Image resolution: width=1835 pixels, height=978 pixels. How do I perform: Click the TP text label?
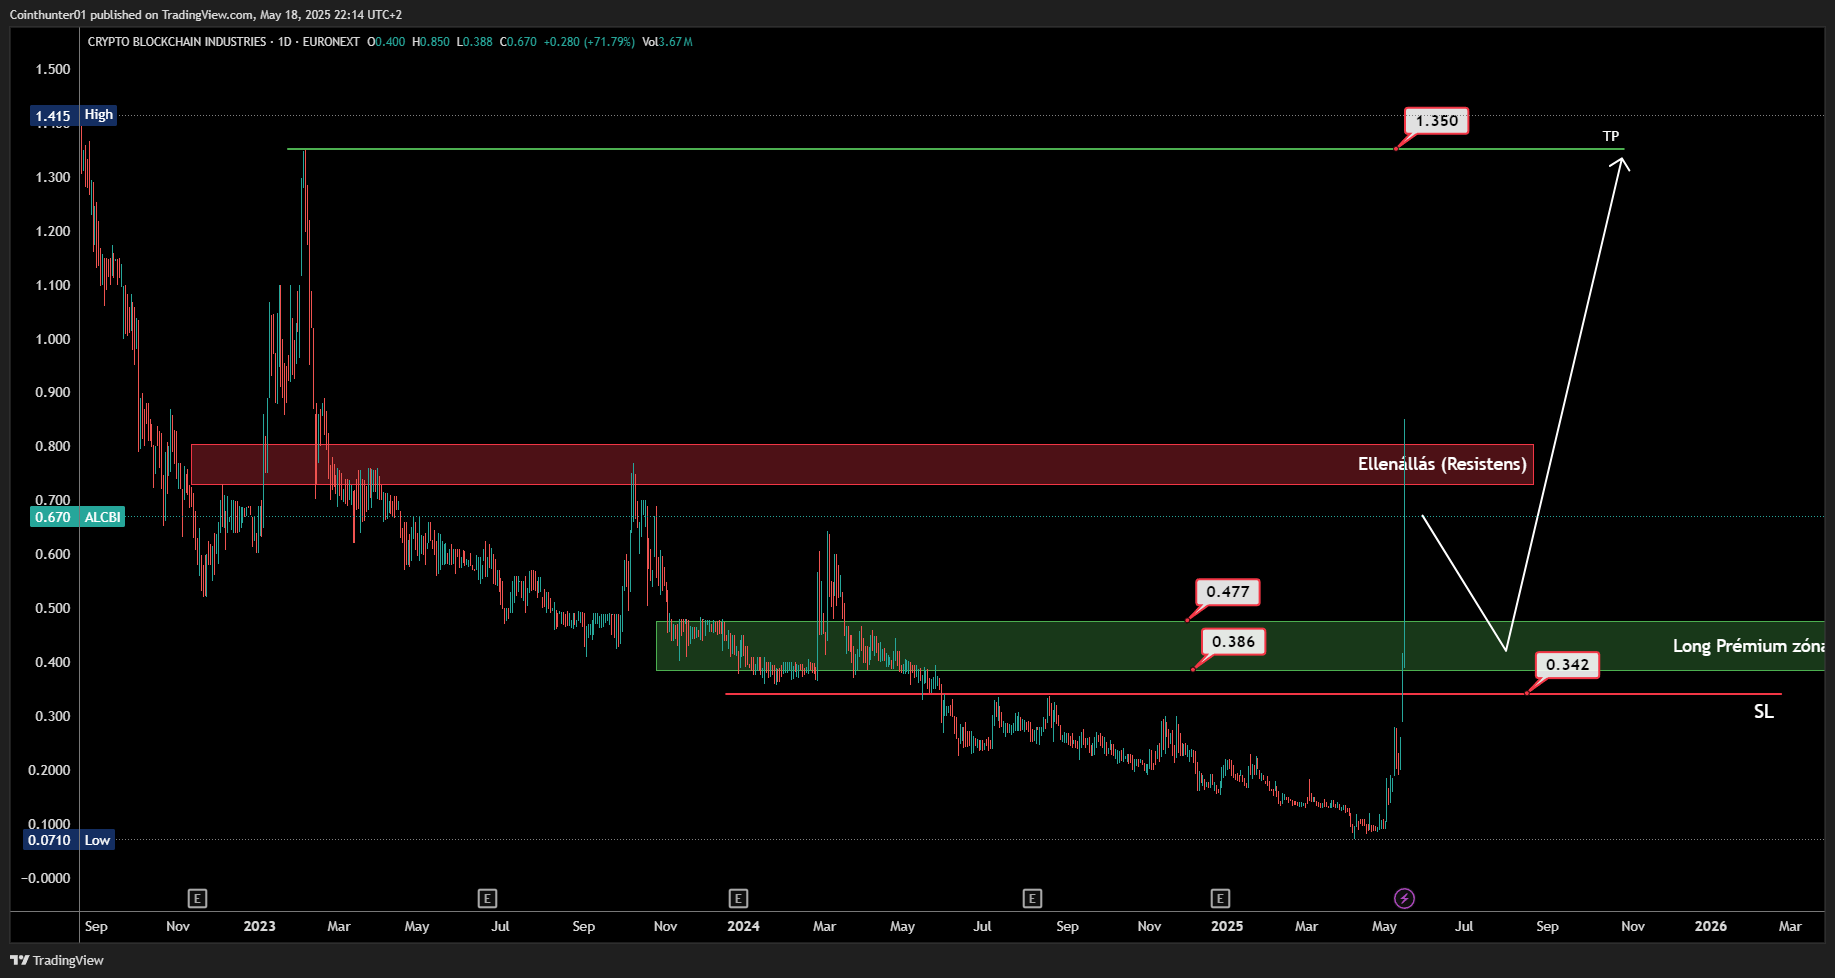1610,136
